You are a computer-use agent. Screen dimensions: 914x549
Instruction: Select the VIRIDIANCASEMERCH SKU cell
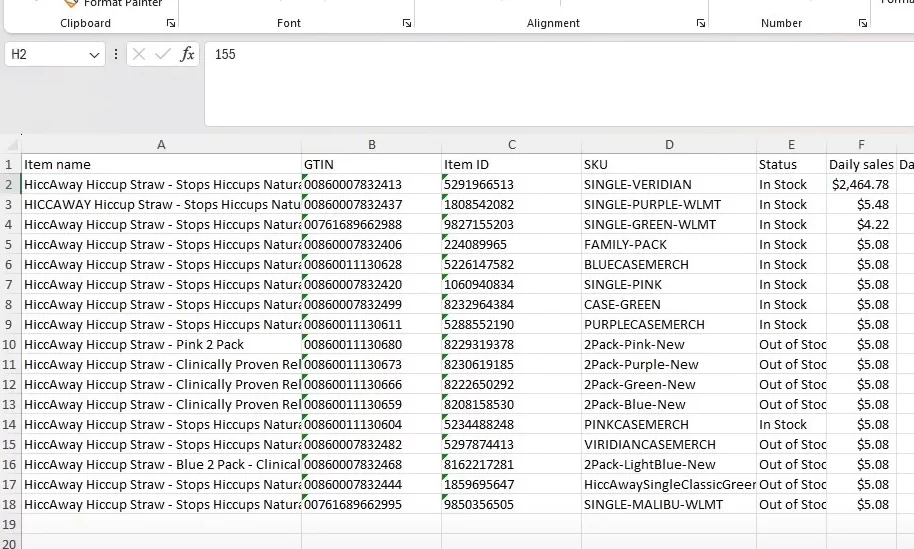[x=669, y=445]
